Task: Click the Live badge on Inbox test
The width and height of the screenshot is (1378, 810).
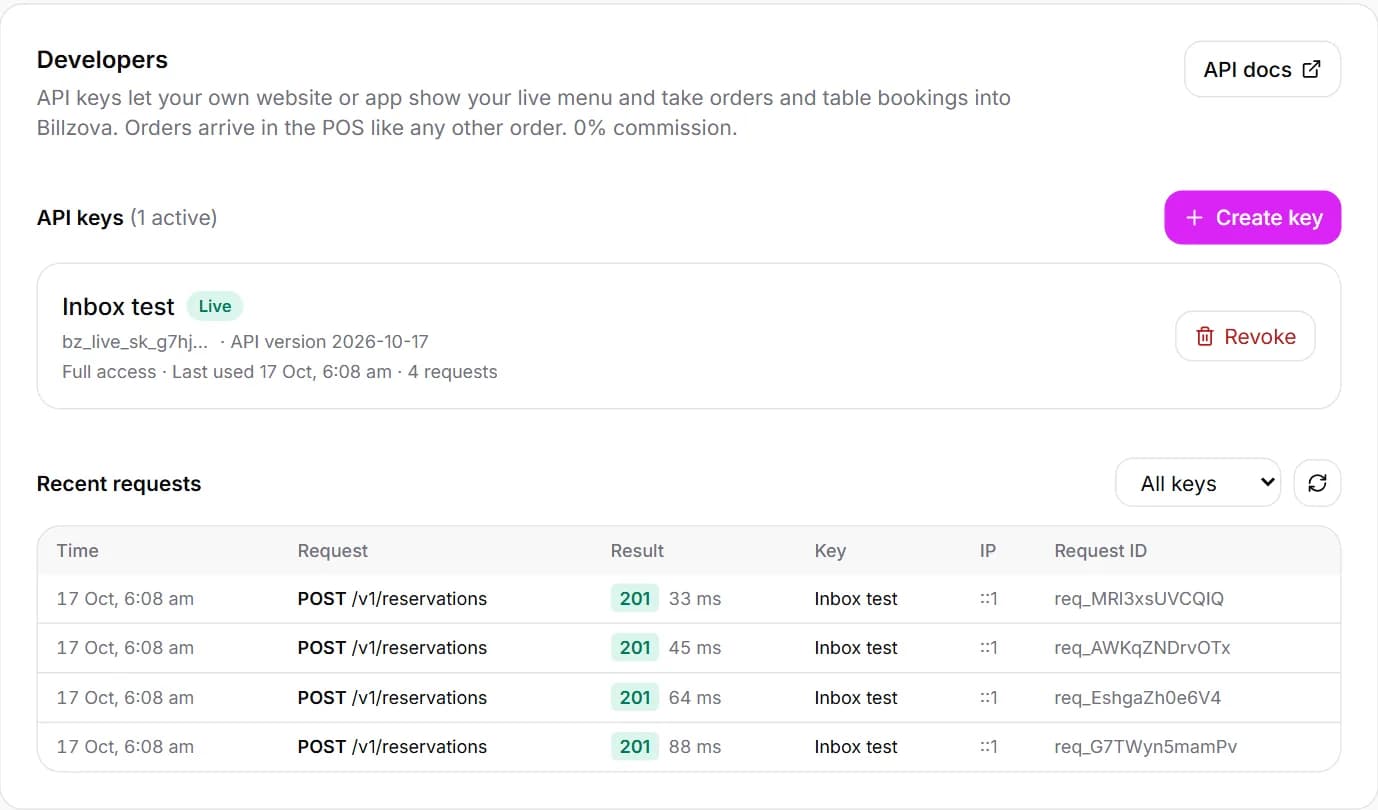Action: (215, 306)
